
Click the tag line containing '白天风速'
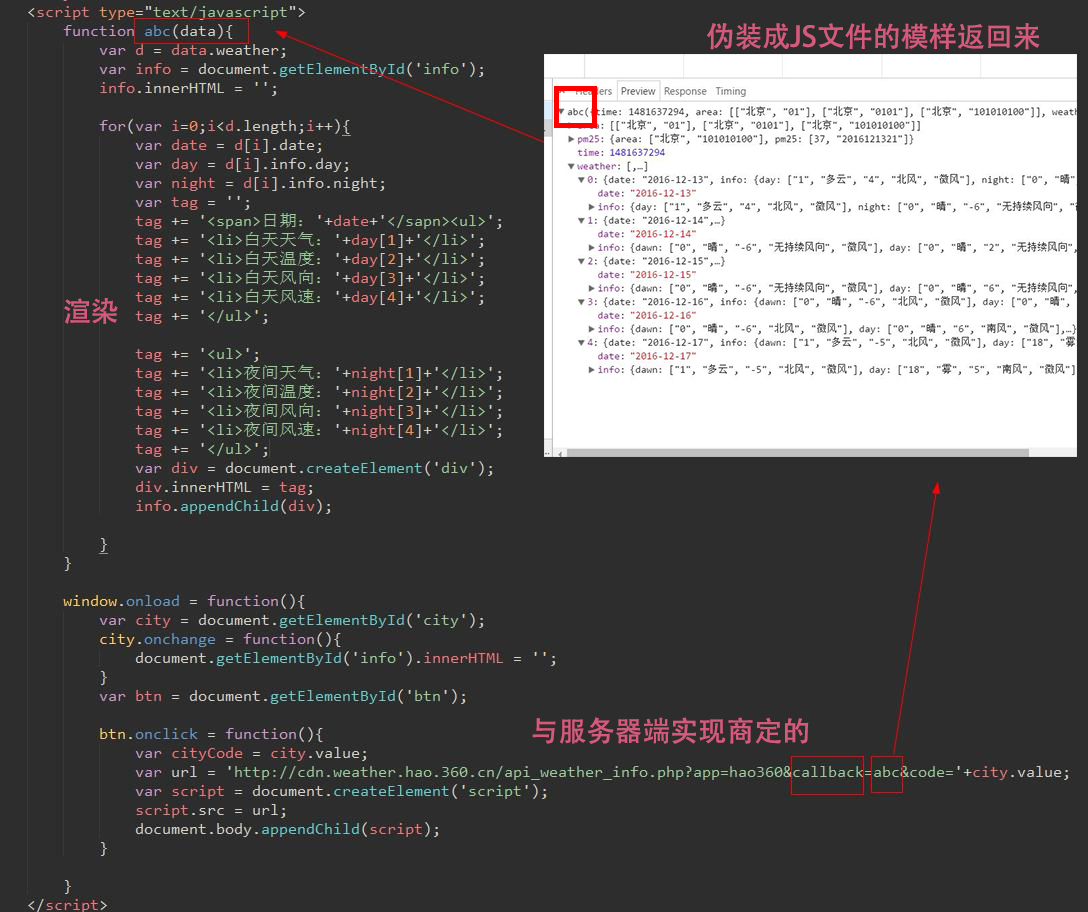point(310,297)
